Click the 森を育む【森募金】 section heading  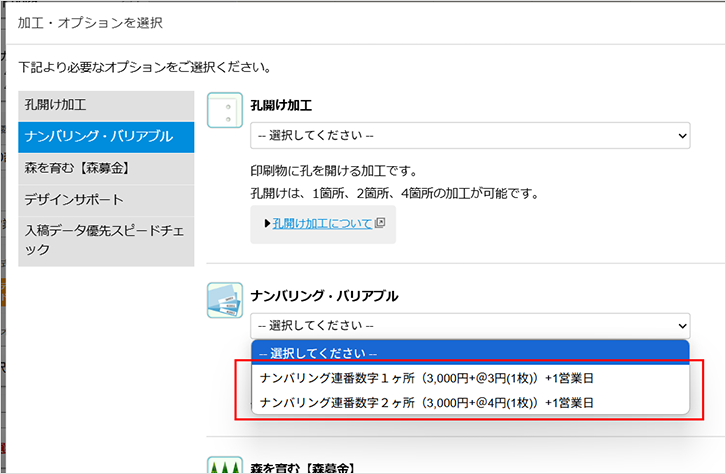[303, 468]
